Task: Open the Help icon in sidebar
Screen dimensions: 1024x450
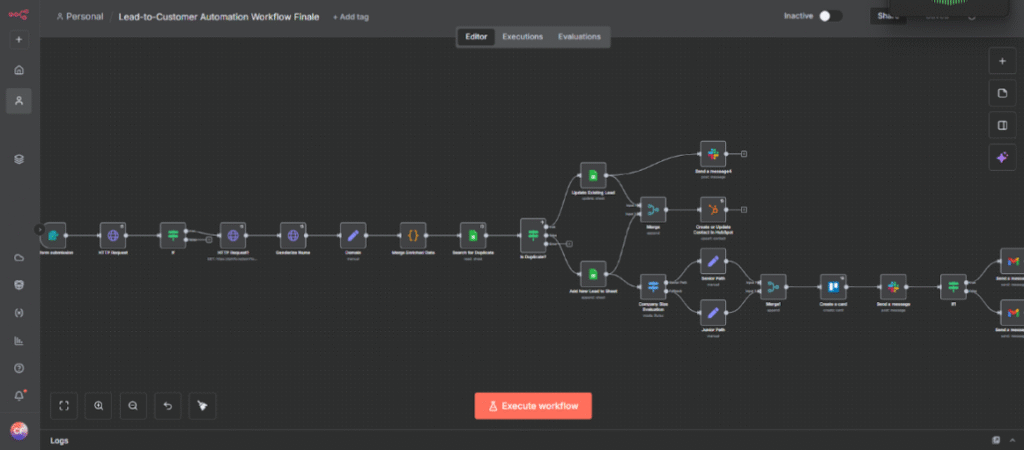Action: (19, 368)
